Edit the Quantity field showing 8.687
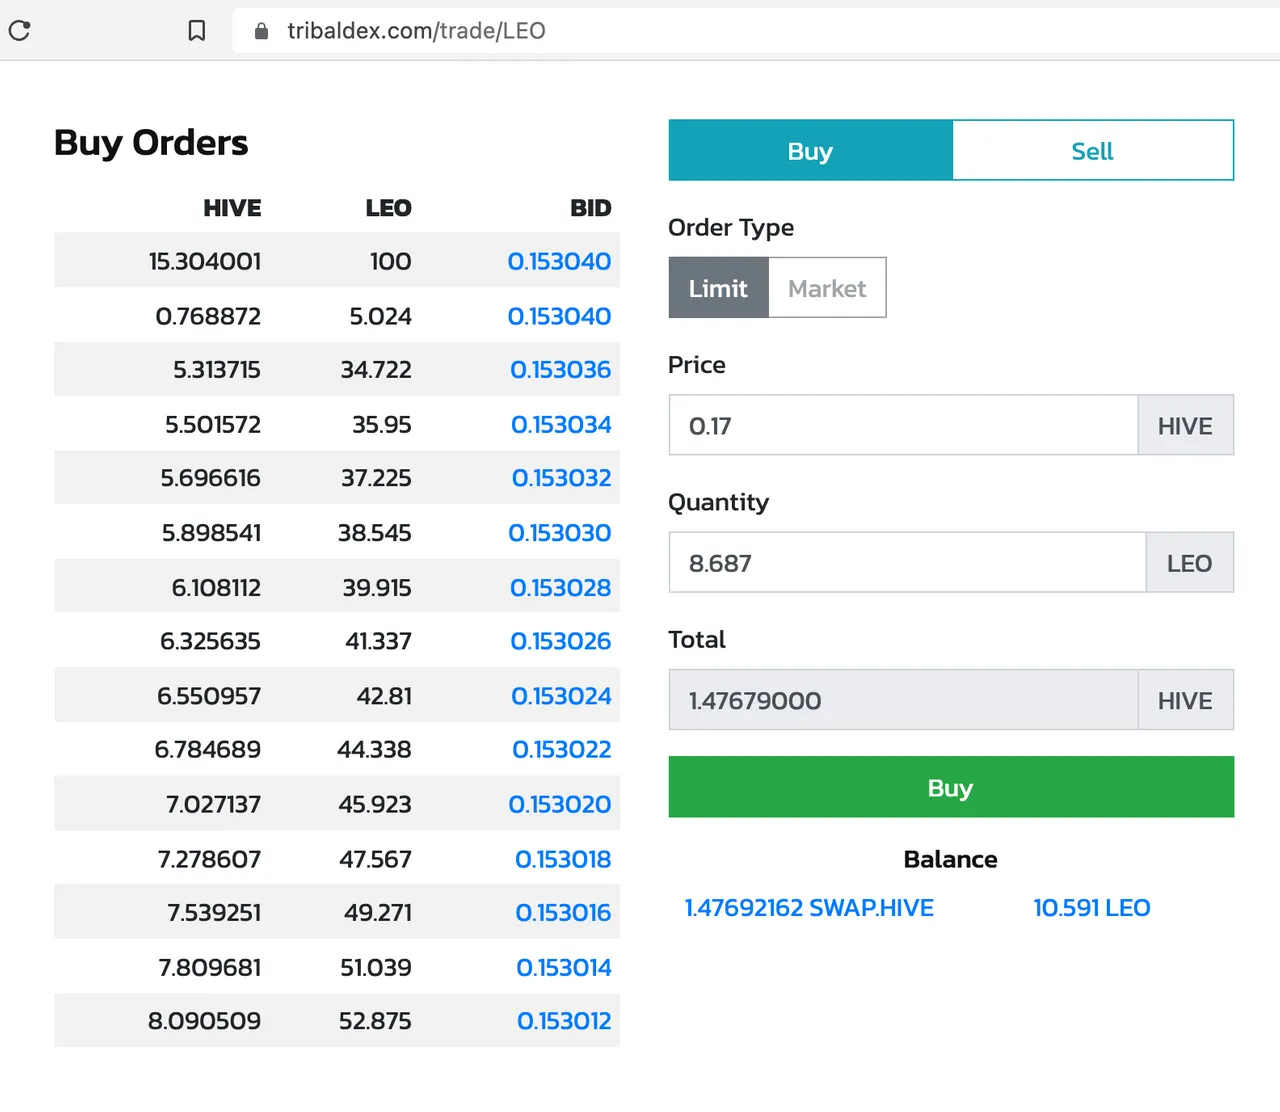Image resolution: width=1280 pixels, height=1112 pixels. coord(907,562)
